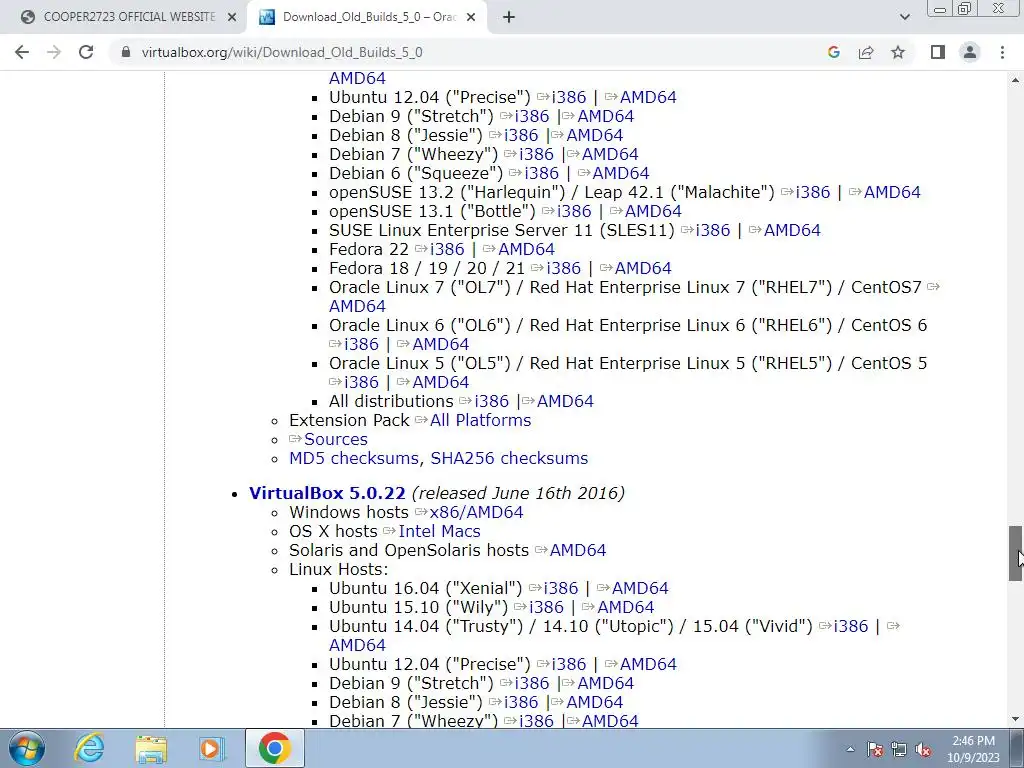
Task: Download Ubuntu 14.04 Trusty i386 for 5.0.22
Action: point(850,626)
